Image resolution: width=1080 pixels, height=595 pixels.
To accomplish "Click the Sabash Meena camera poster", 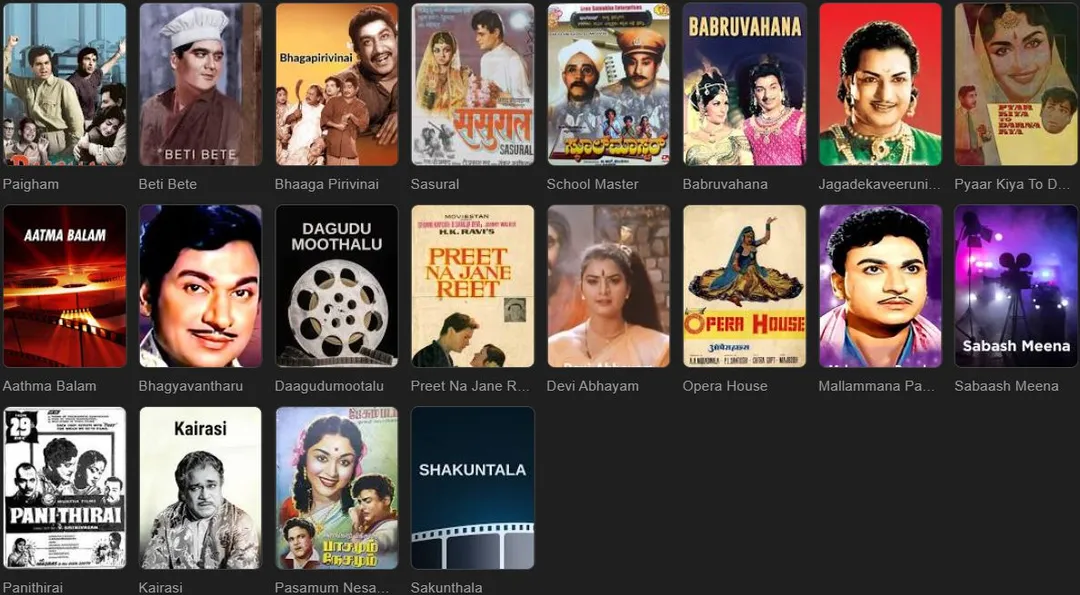I will click(x=1016, y=286).
